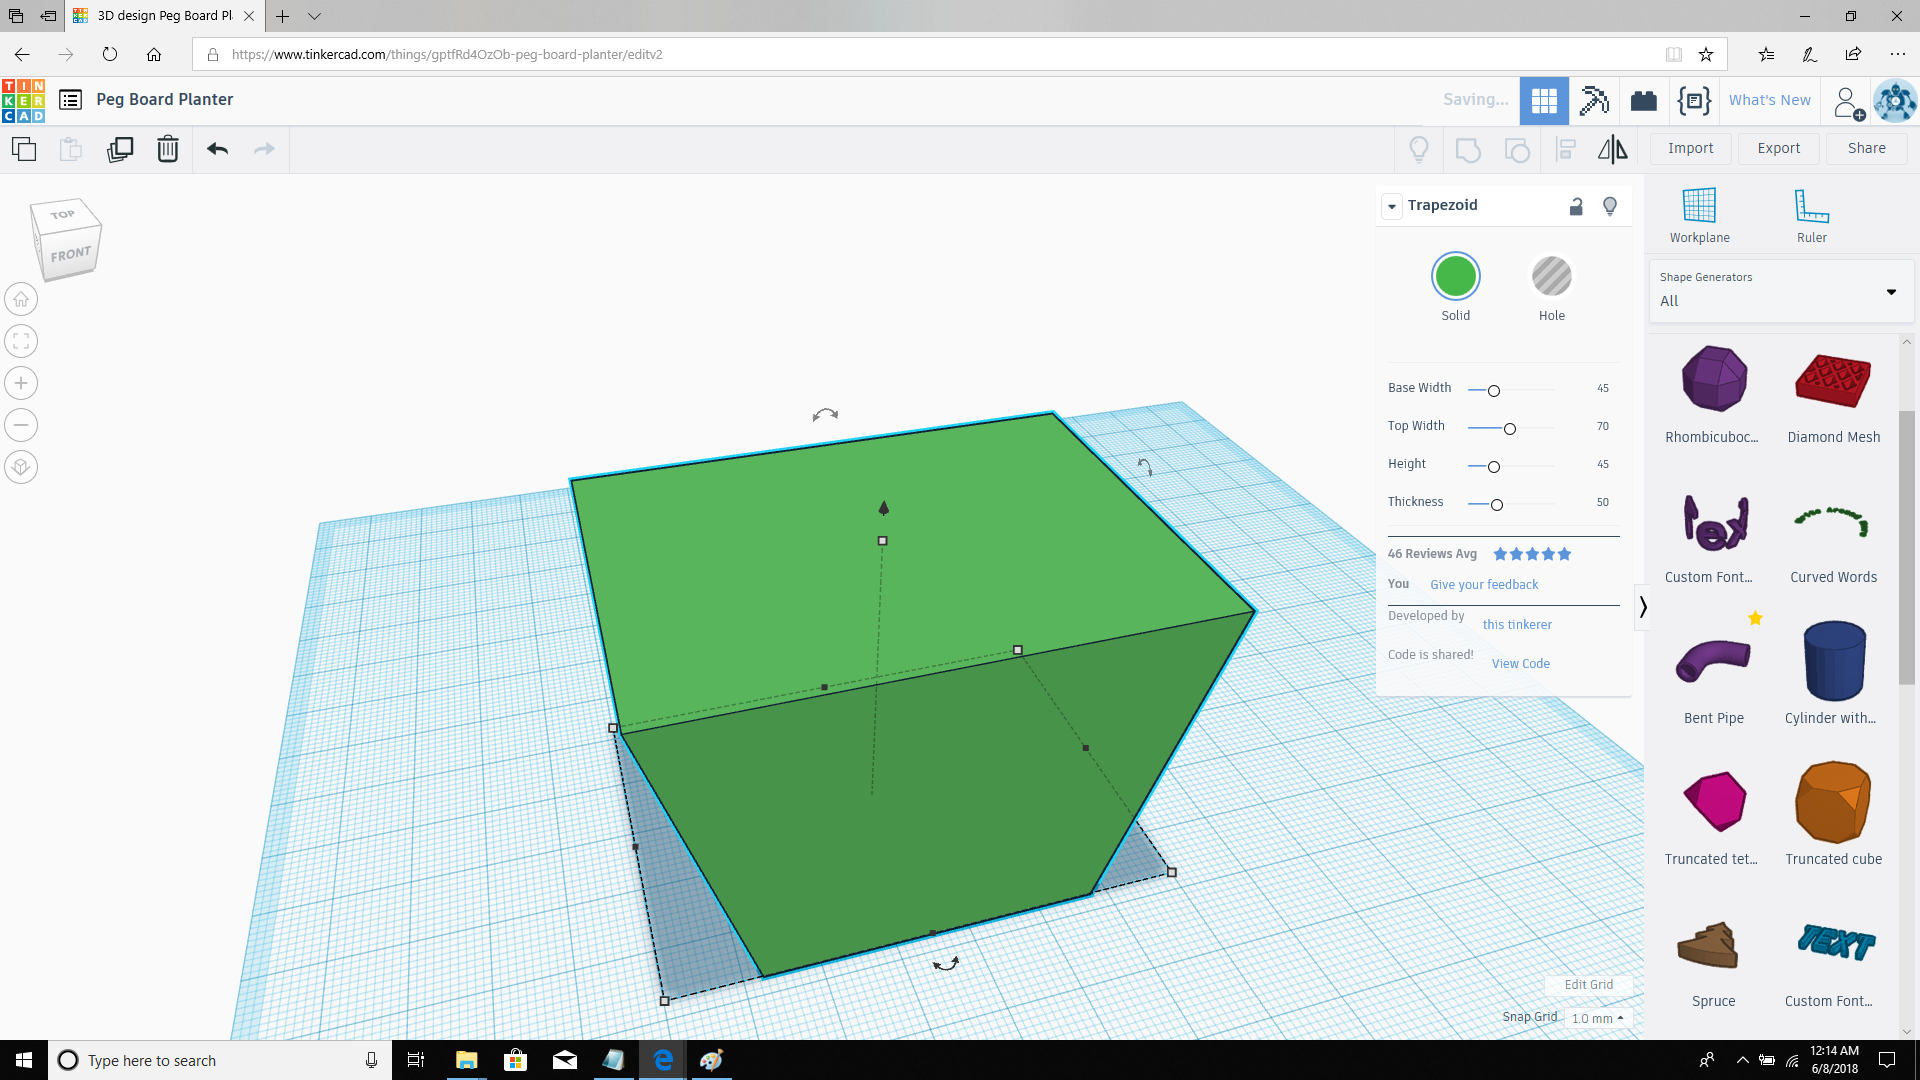Click the What's New tab
Screen dimensions: 1920x1080
pos(1770,99)
